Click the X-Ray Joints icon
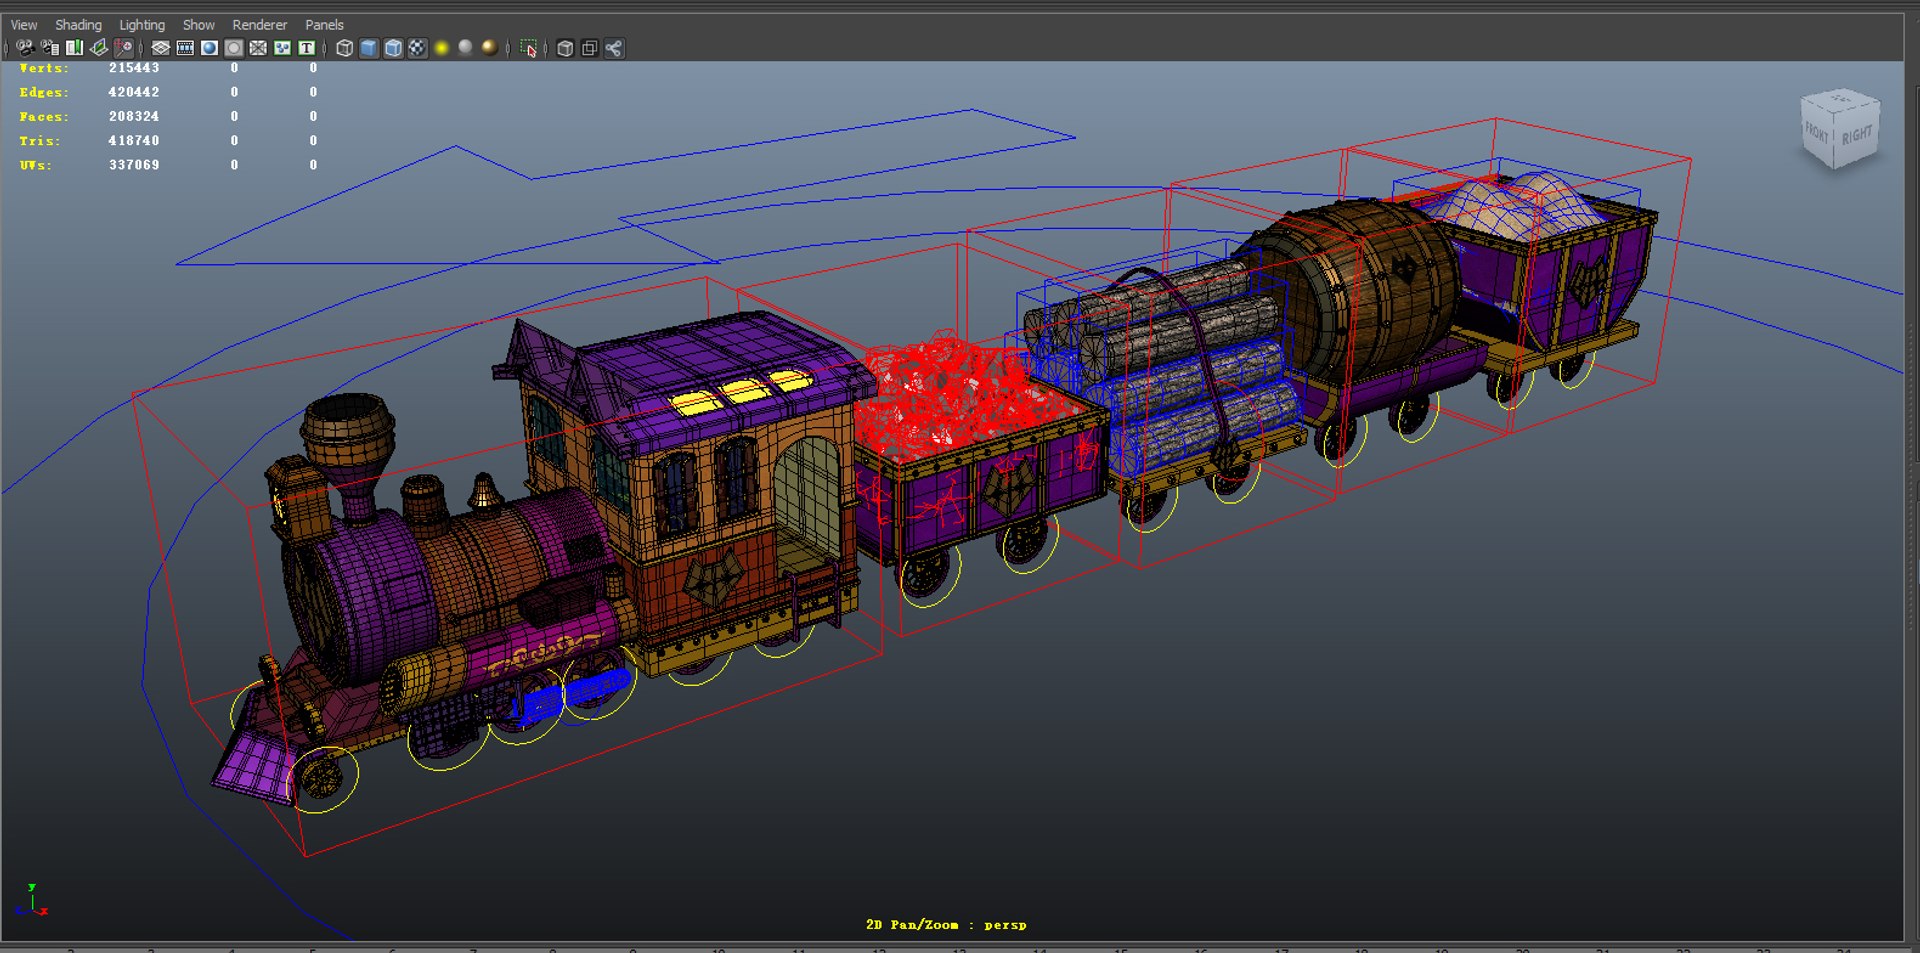This screenshot has height=953, width=1920. tap(614, 48)
